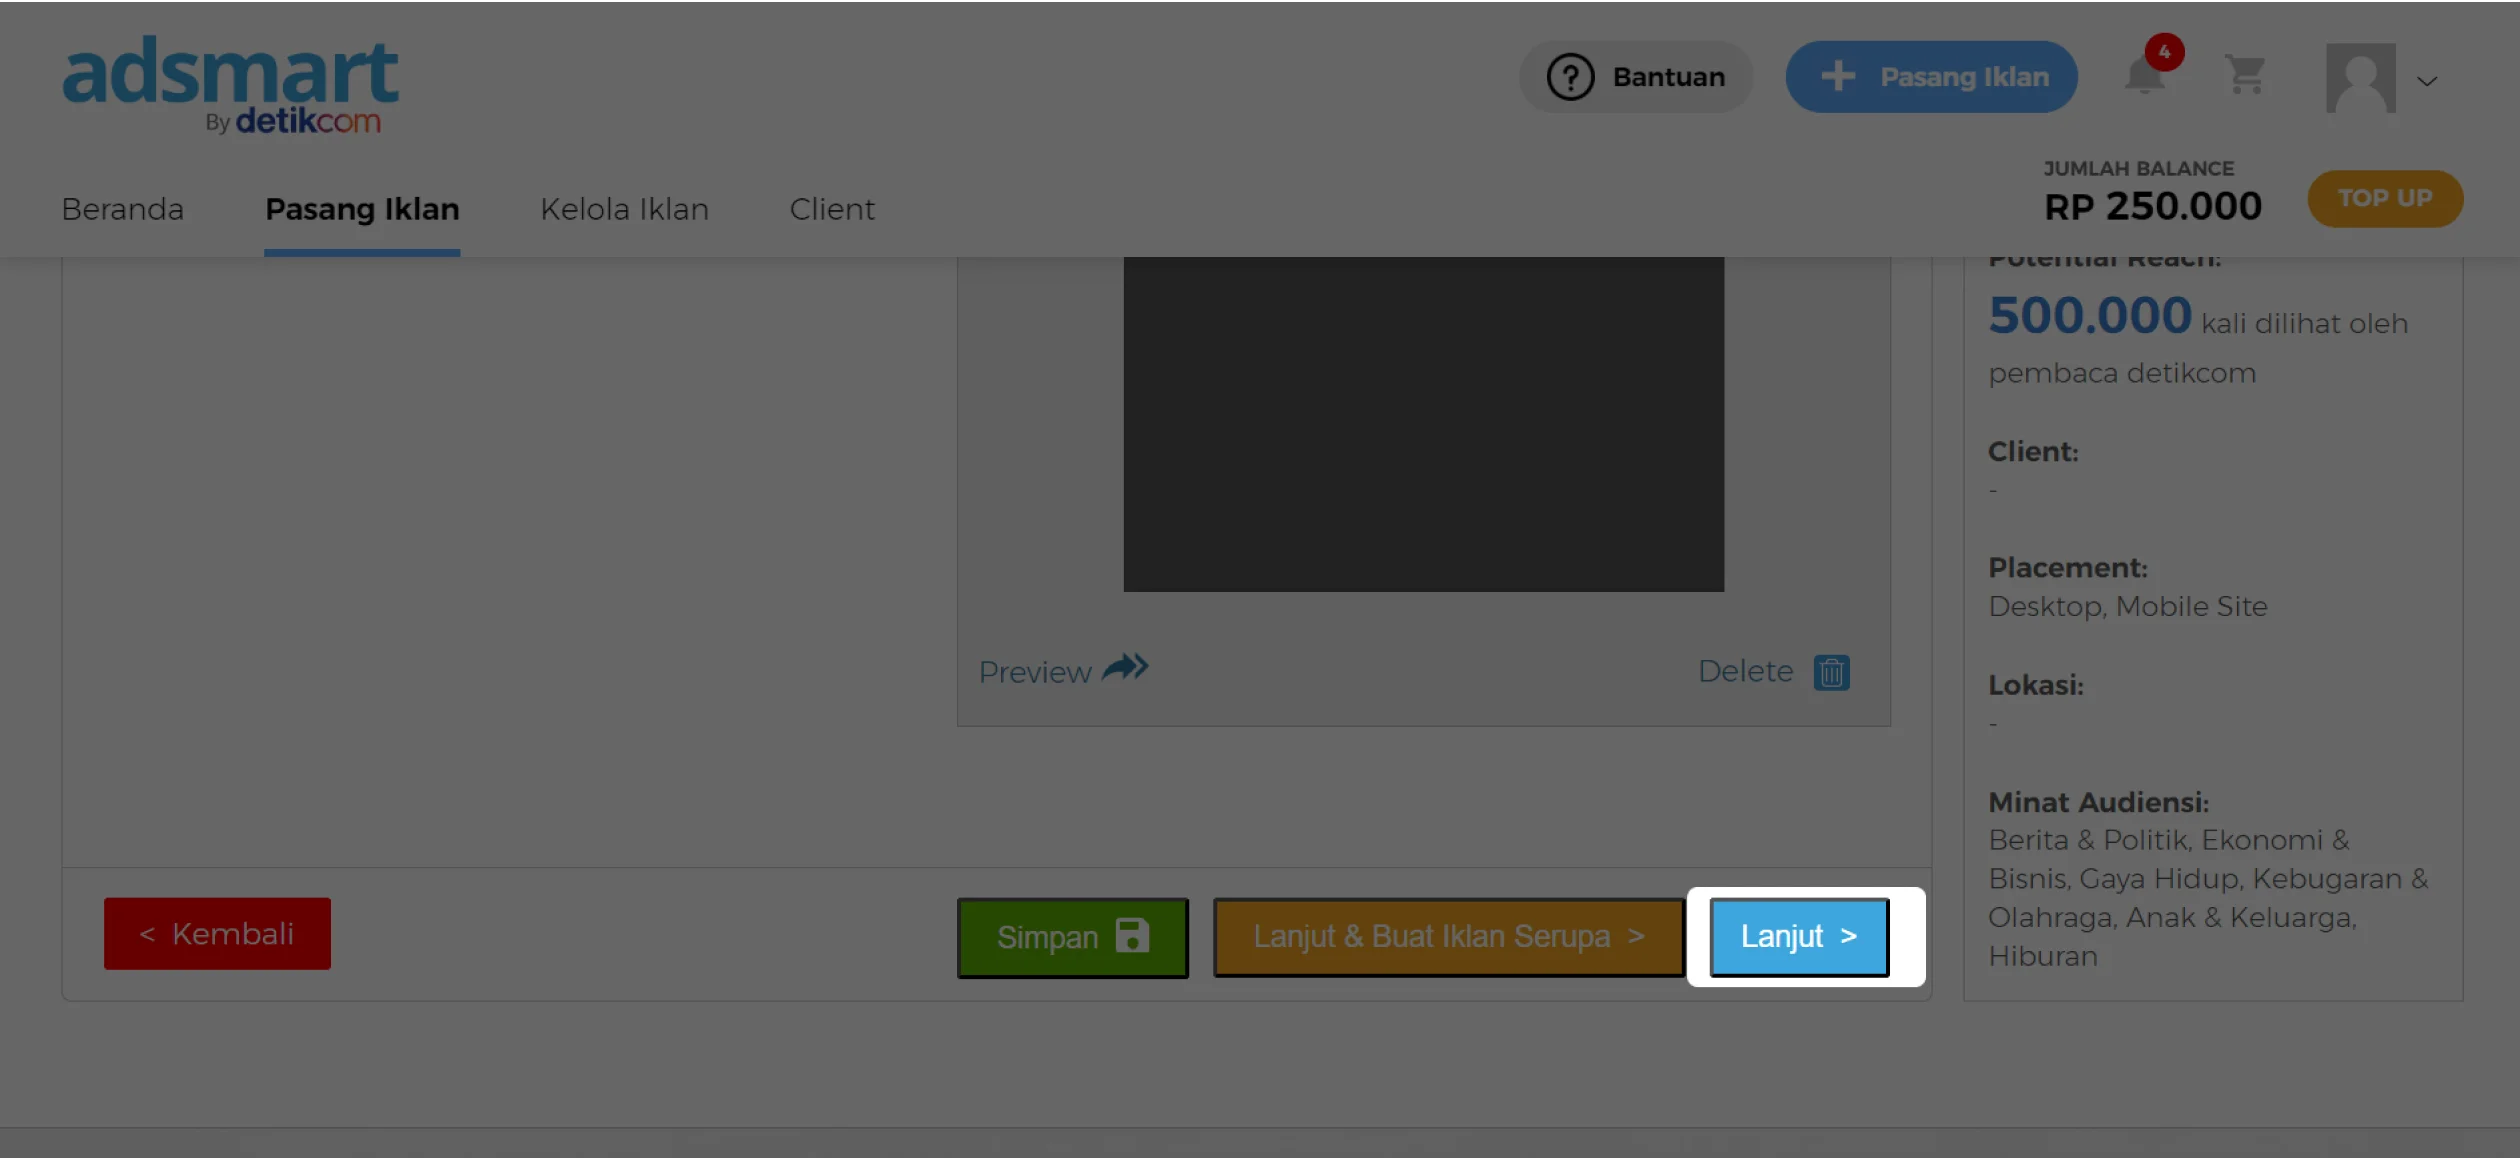Open the shopping cart icon
This screenshot has height=1160, width=2520.
coord(2245,75)
